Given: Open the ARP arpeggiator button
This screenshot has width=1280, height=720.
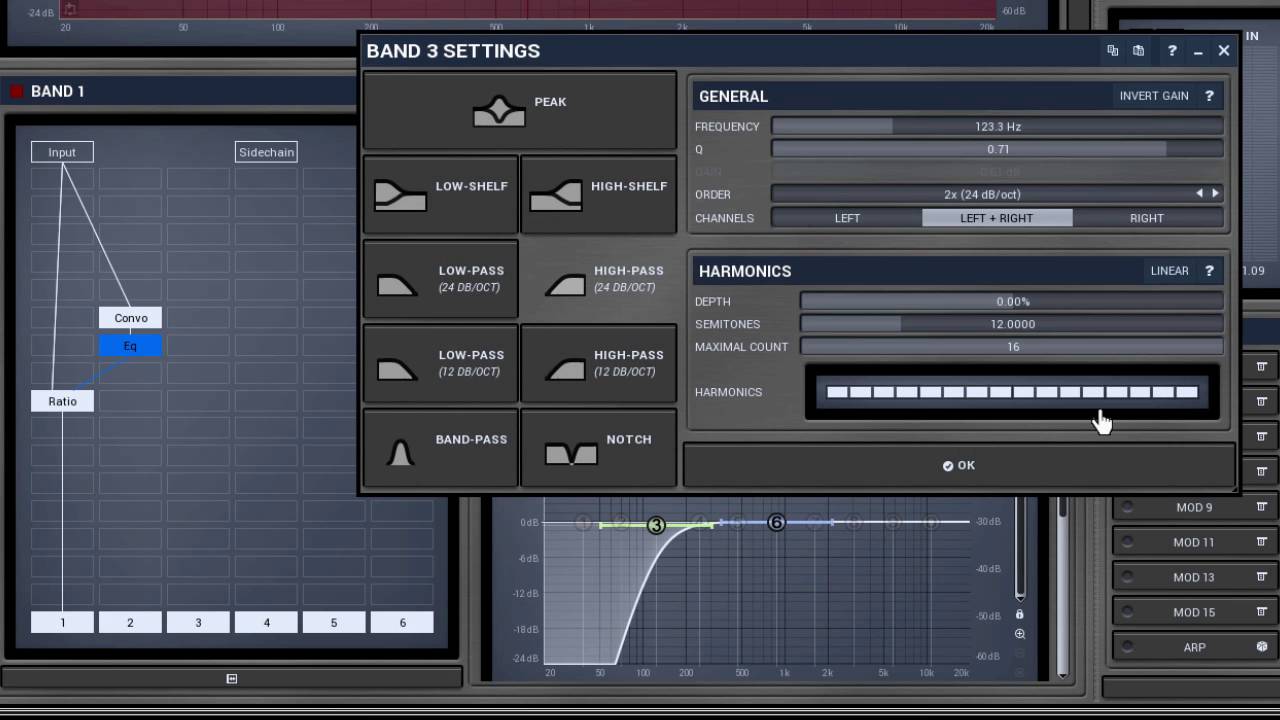Looking at the screenshot, I should click(x=1193, y=647).
